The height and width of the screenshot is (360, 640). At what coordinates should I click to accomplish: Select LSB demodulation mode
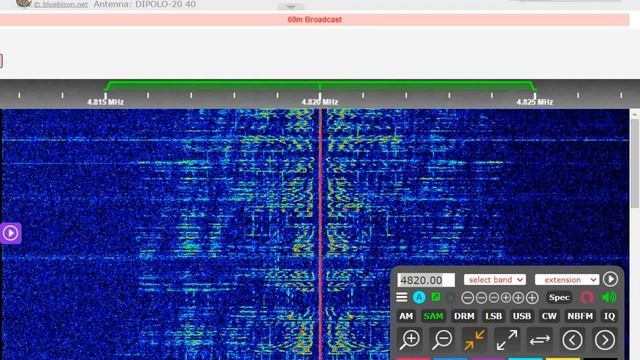click(493, 316)
